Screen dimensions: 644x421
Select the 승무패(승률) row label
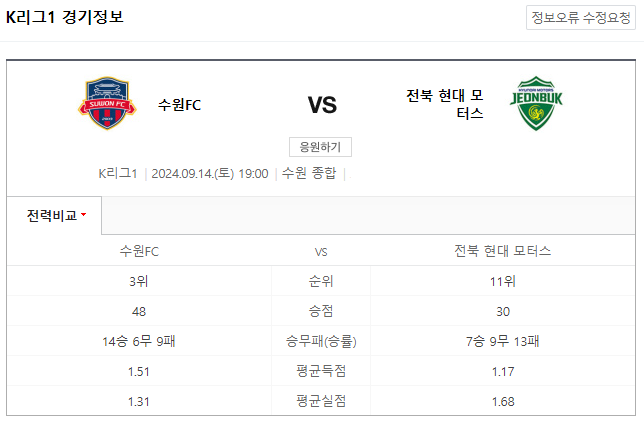pyautogui.click(x=321, y=341)
